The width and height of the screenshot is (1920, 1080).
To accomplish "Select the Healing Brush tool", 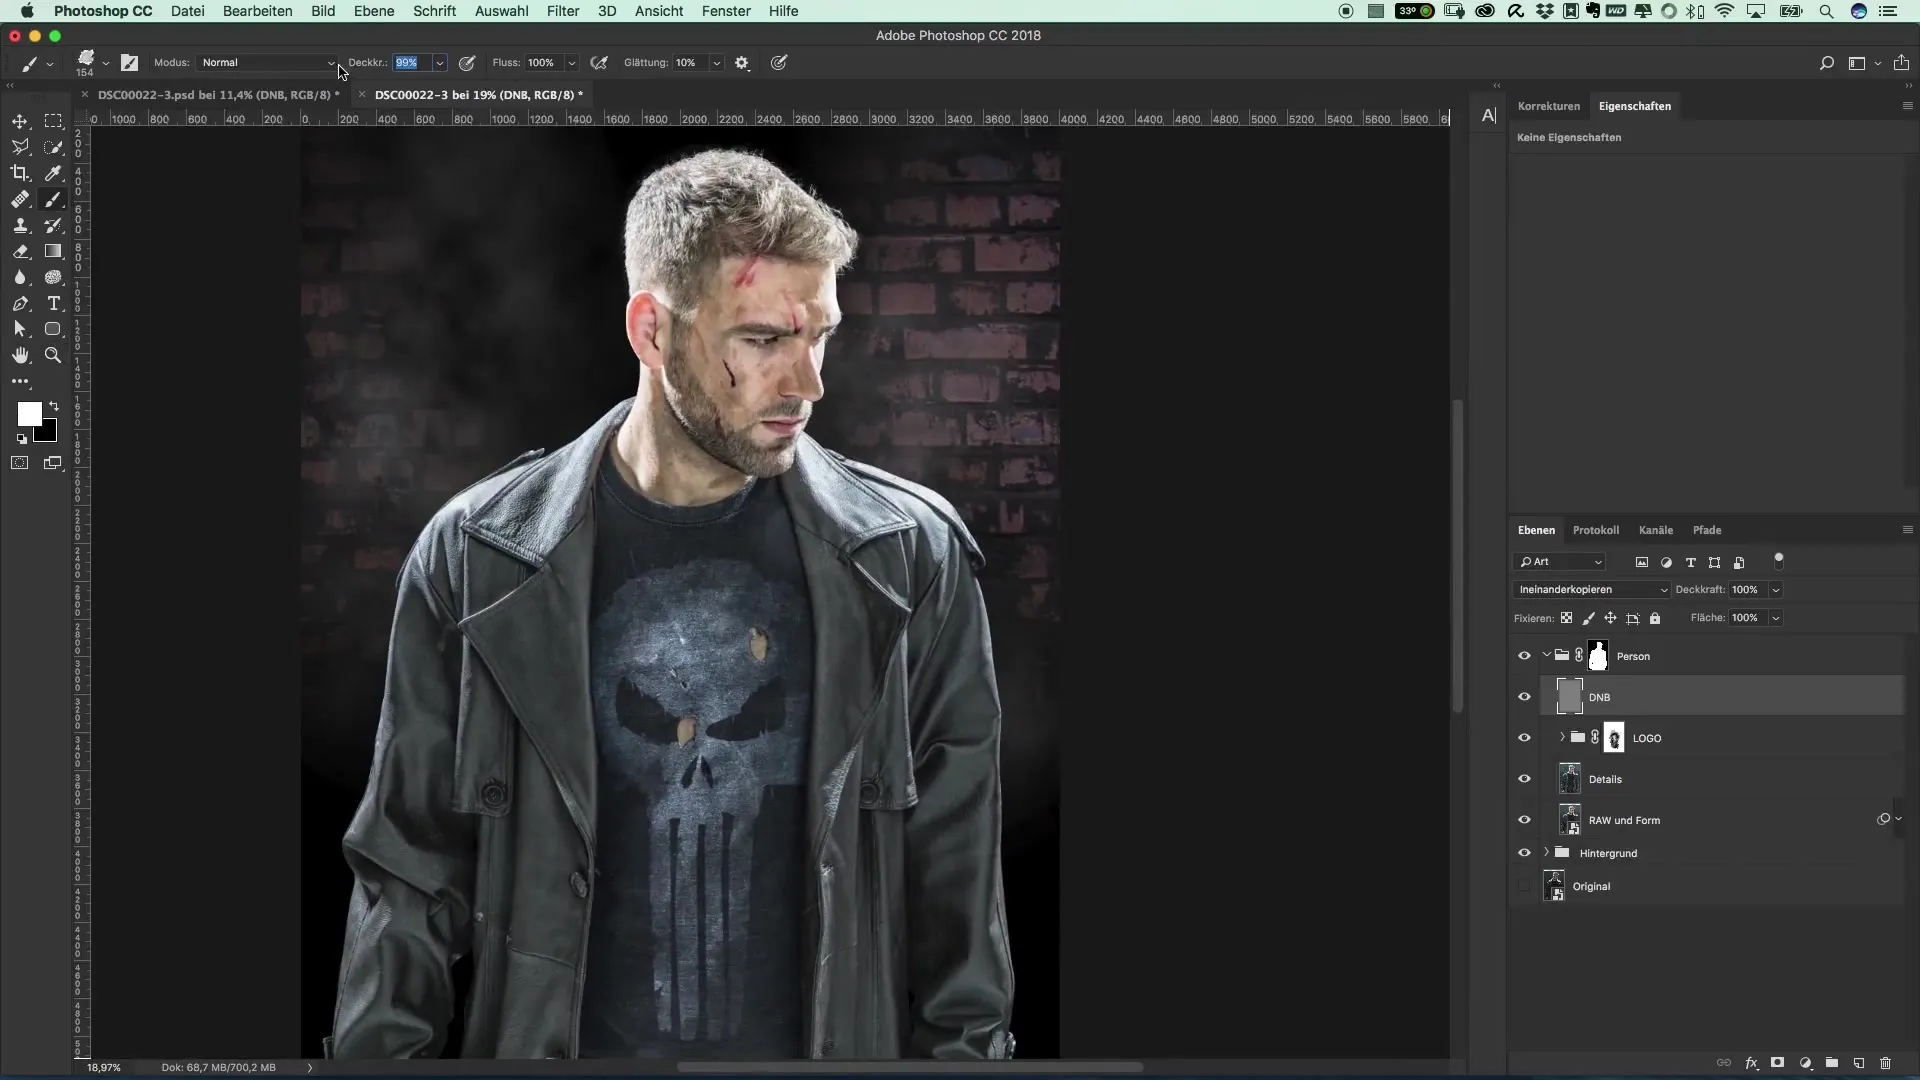I will [20, 199].
